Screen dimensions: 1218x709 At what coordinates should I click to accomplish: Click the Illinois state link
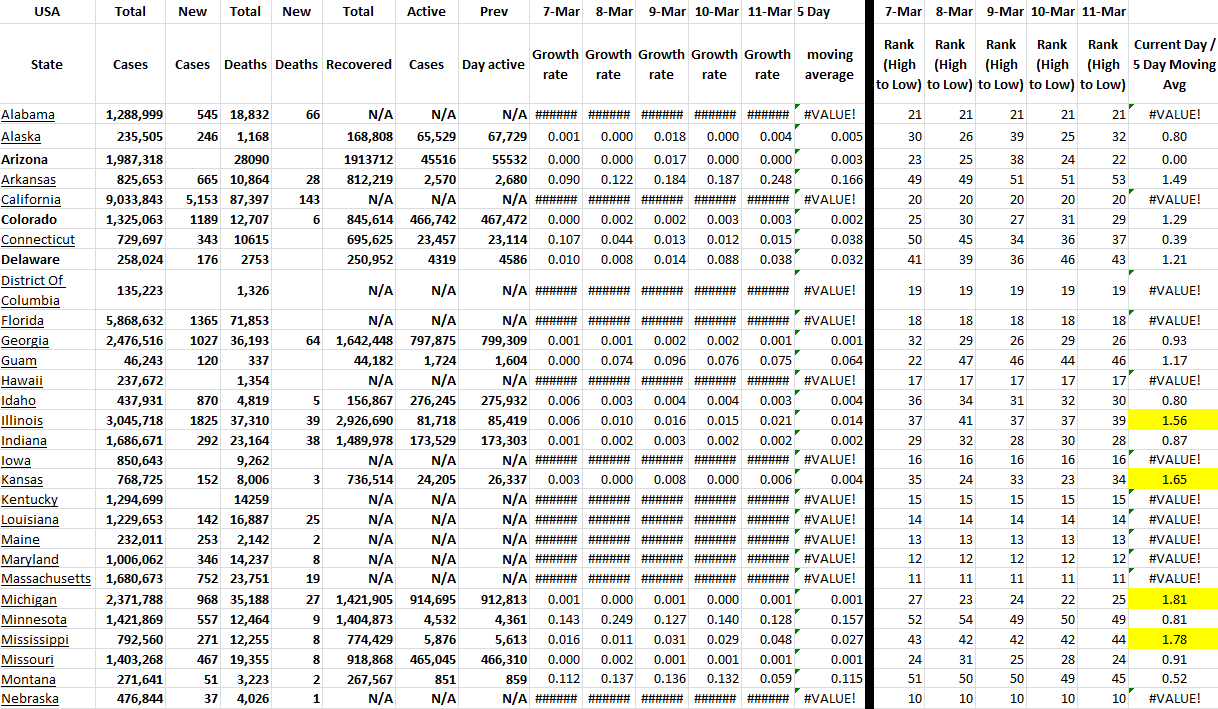click(22, 420)
